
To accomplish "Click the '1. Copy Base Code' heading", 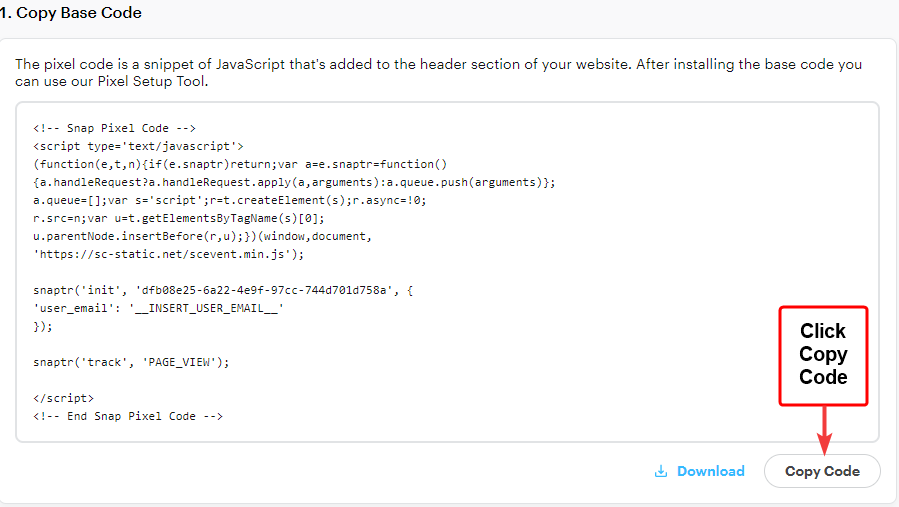I will [x=79, y=13].
